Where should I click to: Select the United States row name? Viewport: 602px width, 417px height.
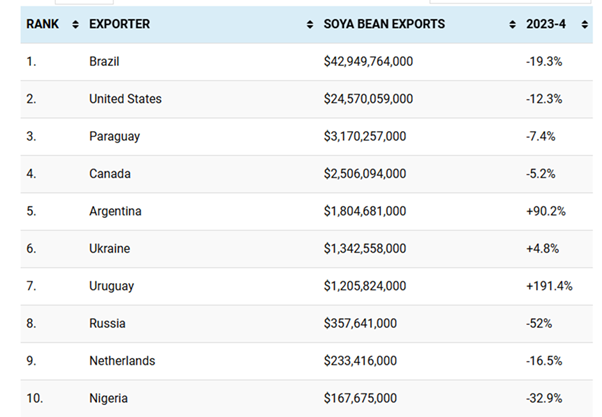tap(125, 99)
